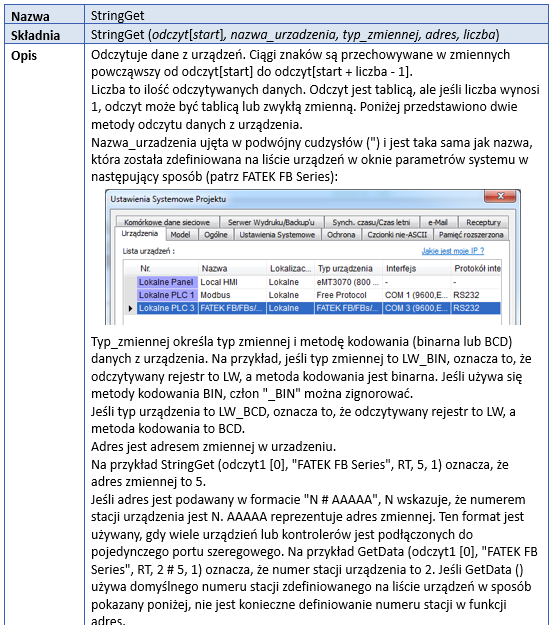Open the Synch. czasu/Czas letni tab
The width and height of the screenshot is (553, 625).
click(x=371, y=222)
